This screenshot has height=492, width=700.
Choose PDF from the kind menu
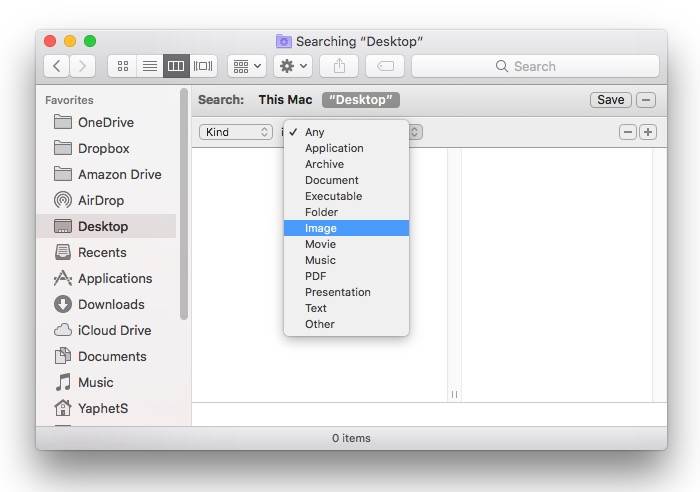coord(346,276)
